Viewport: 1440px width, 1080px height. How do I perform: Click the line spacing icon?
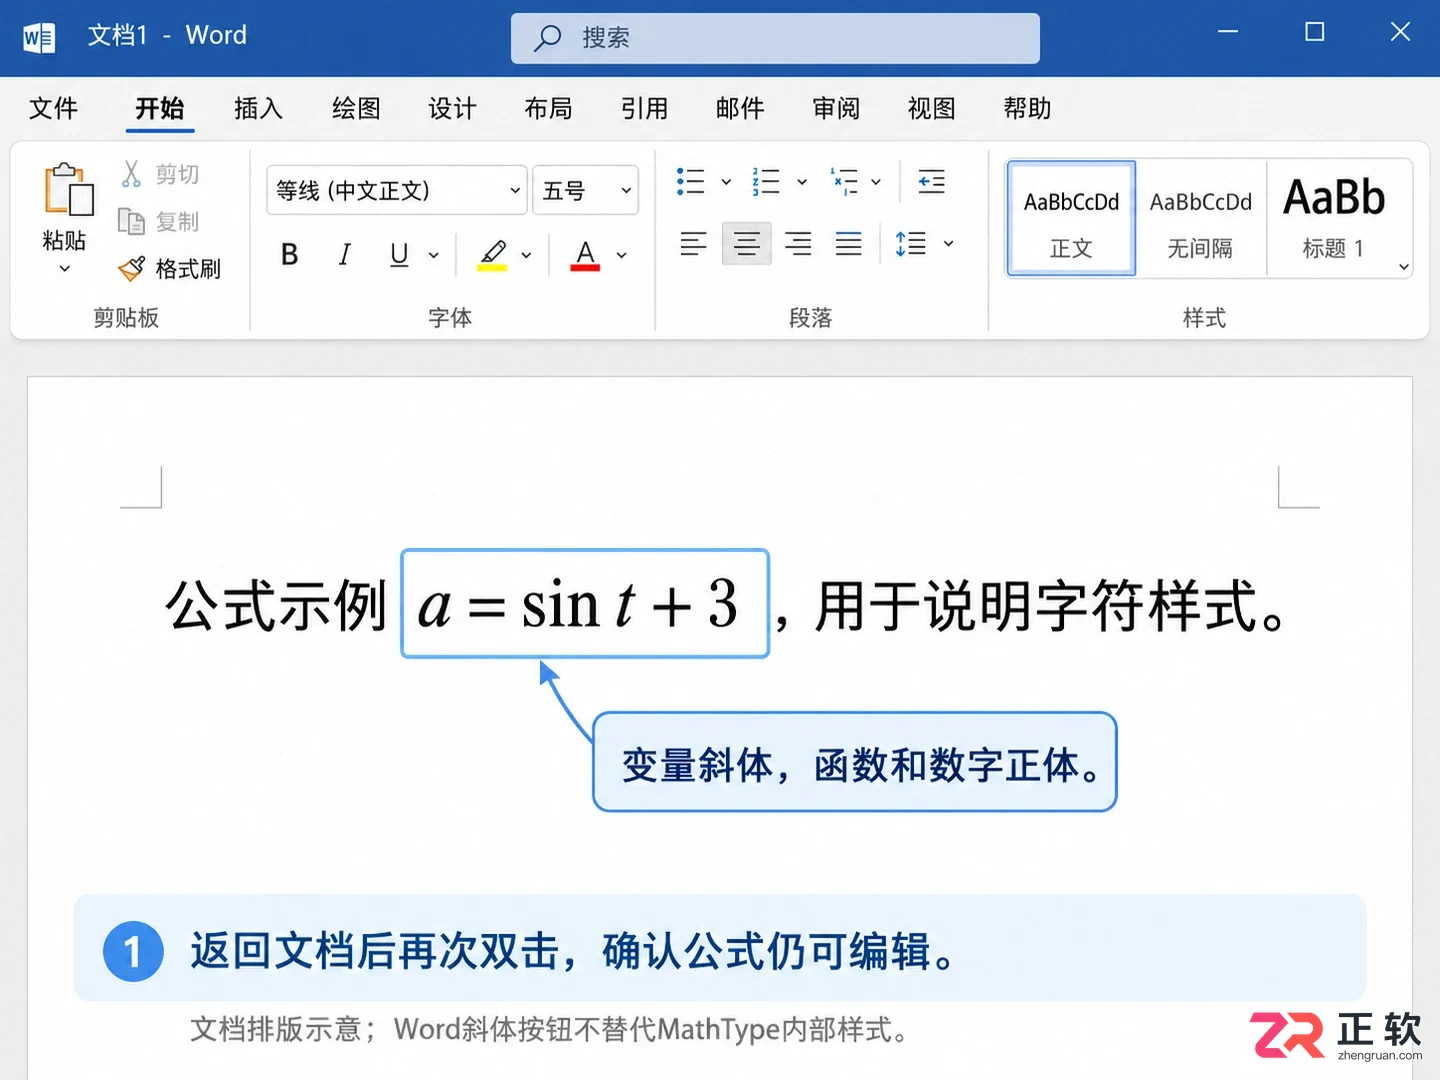click(x=910, y=243)
